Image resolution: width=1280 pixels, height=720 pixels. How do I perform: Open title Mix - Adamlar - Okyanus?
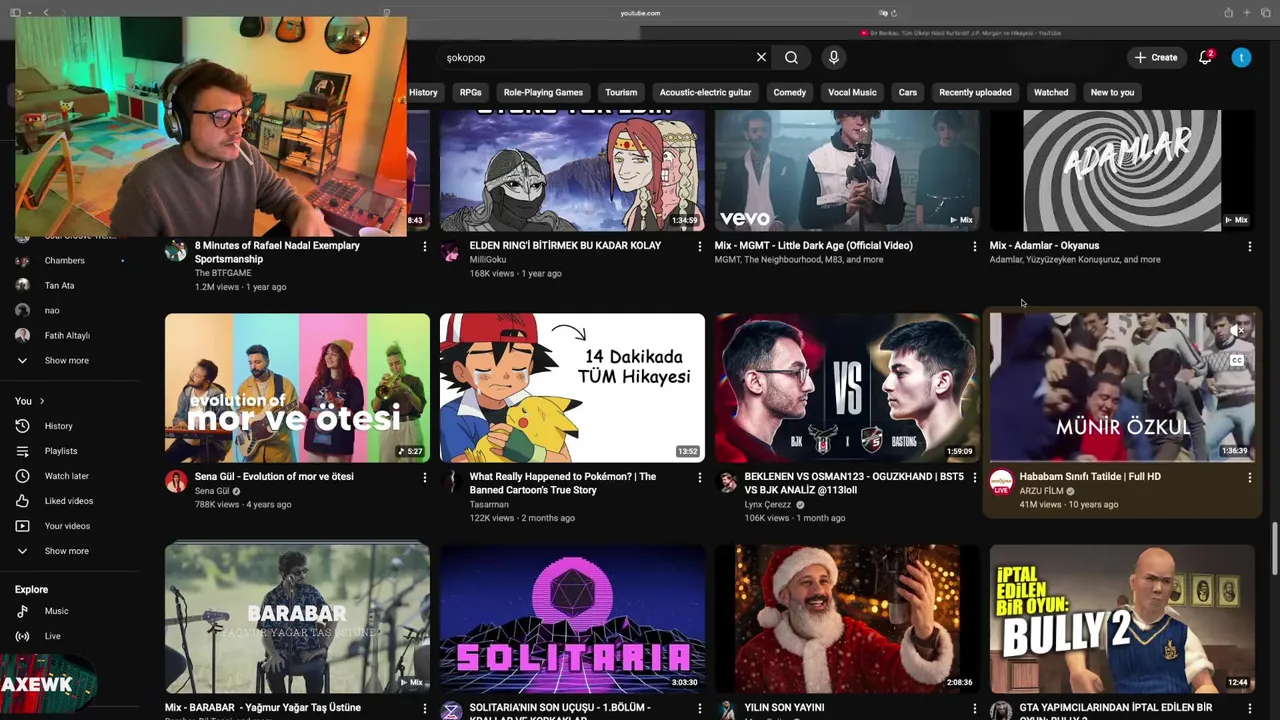(x=1044, y=246)
